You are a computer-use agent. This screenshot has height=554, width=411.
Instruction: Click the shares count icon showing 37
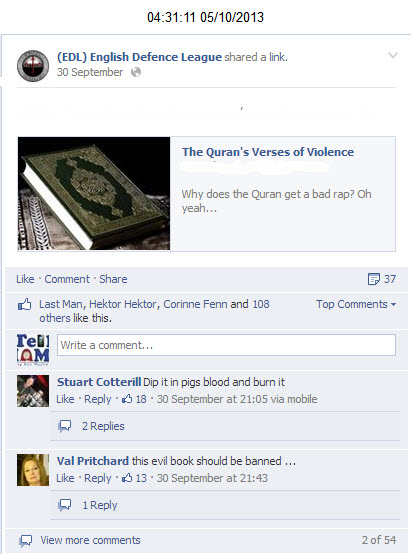[x=382, y=279]
